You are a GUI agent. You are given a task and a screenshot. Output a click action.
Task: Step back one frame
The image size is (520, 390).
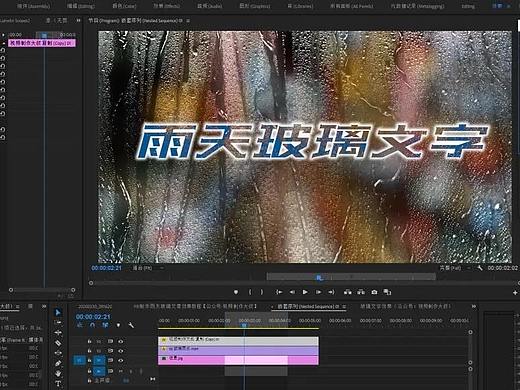(x=292, y=292)
